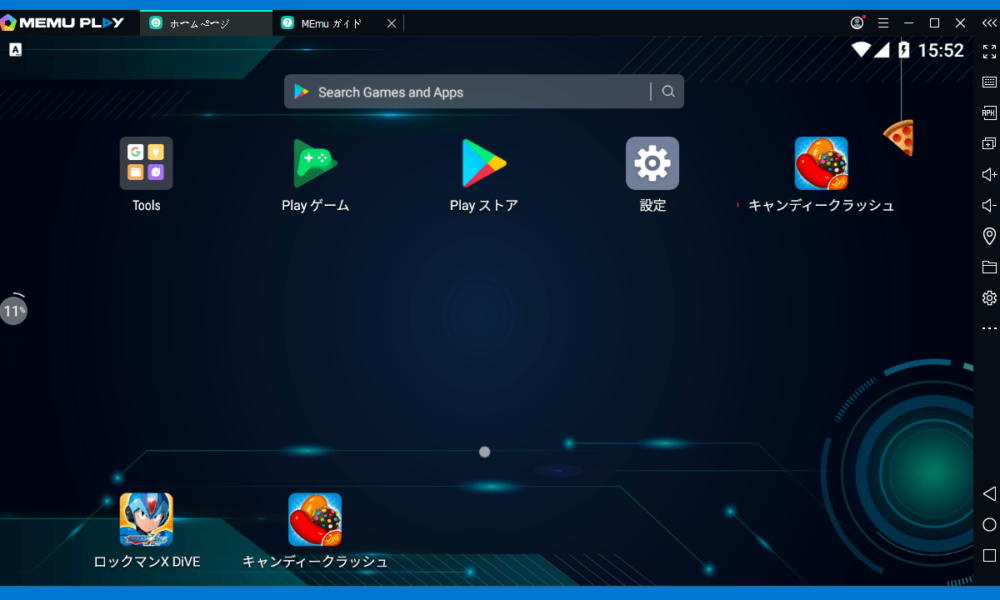Toggle fullscreen mode from the sidebar
The height and width of the screenshot is (600, 1000).
988,50
